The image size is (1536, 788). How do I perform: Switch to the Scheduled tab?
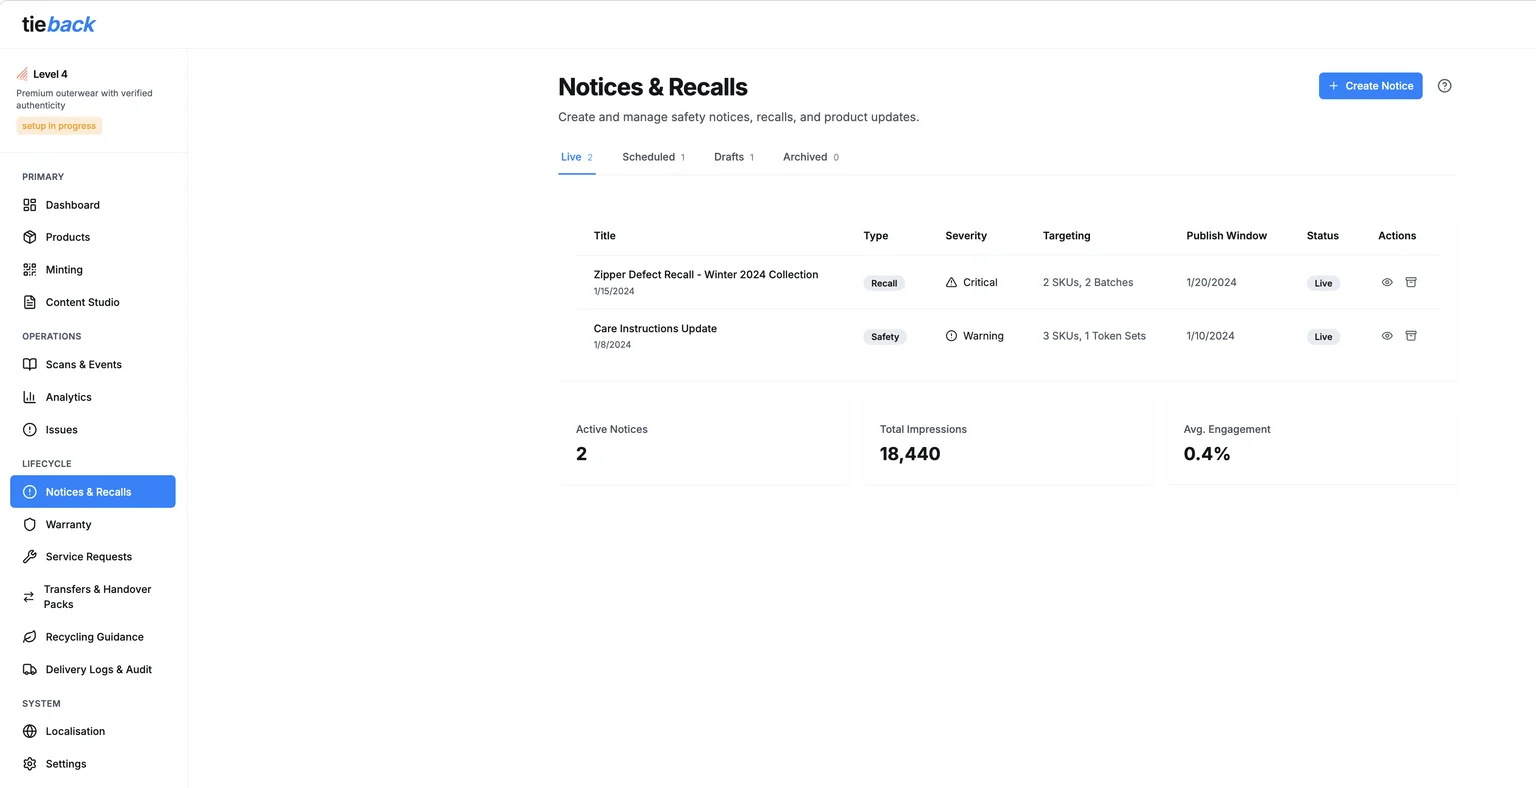coord(649,157)
